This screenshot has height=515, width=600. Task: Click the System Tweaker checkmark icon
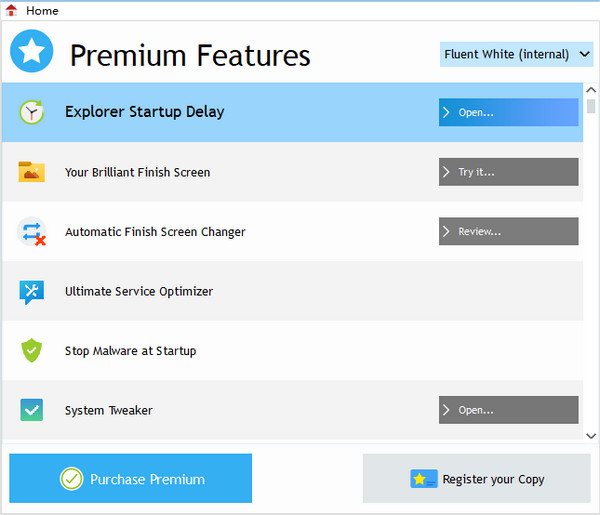(x=31, y=410)
